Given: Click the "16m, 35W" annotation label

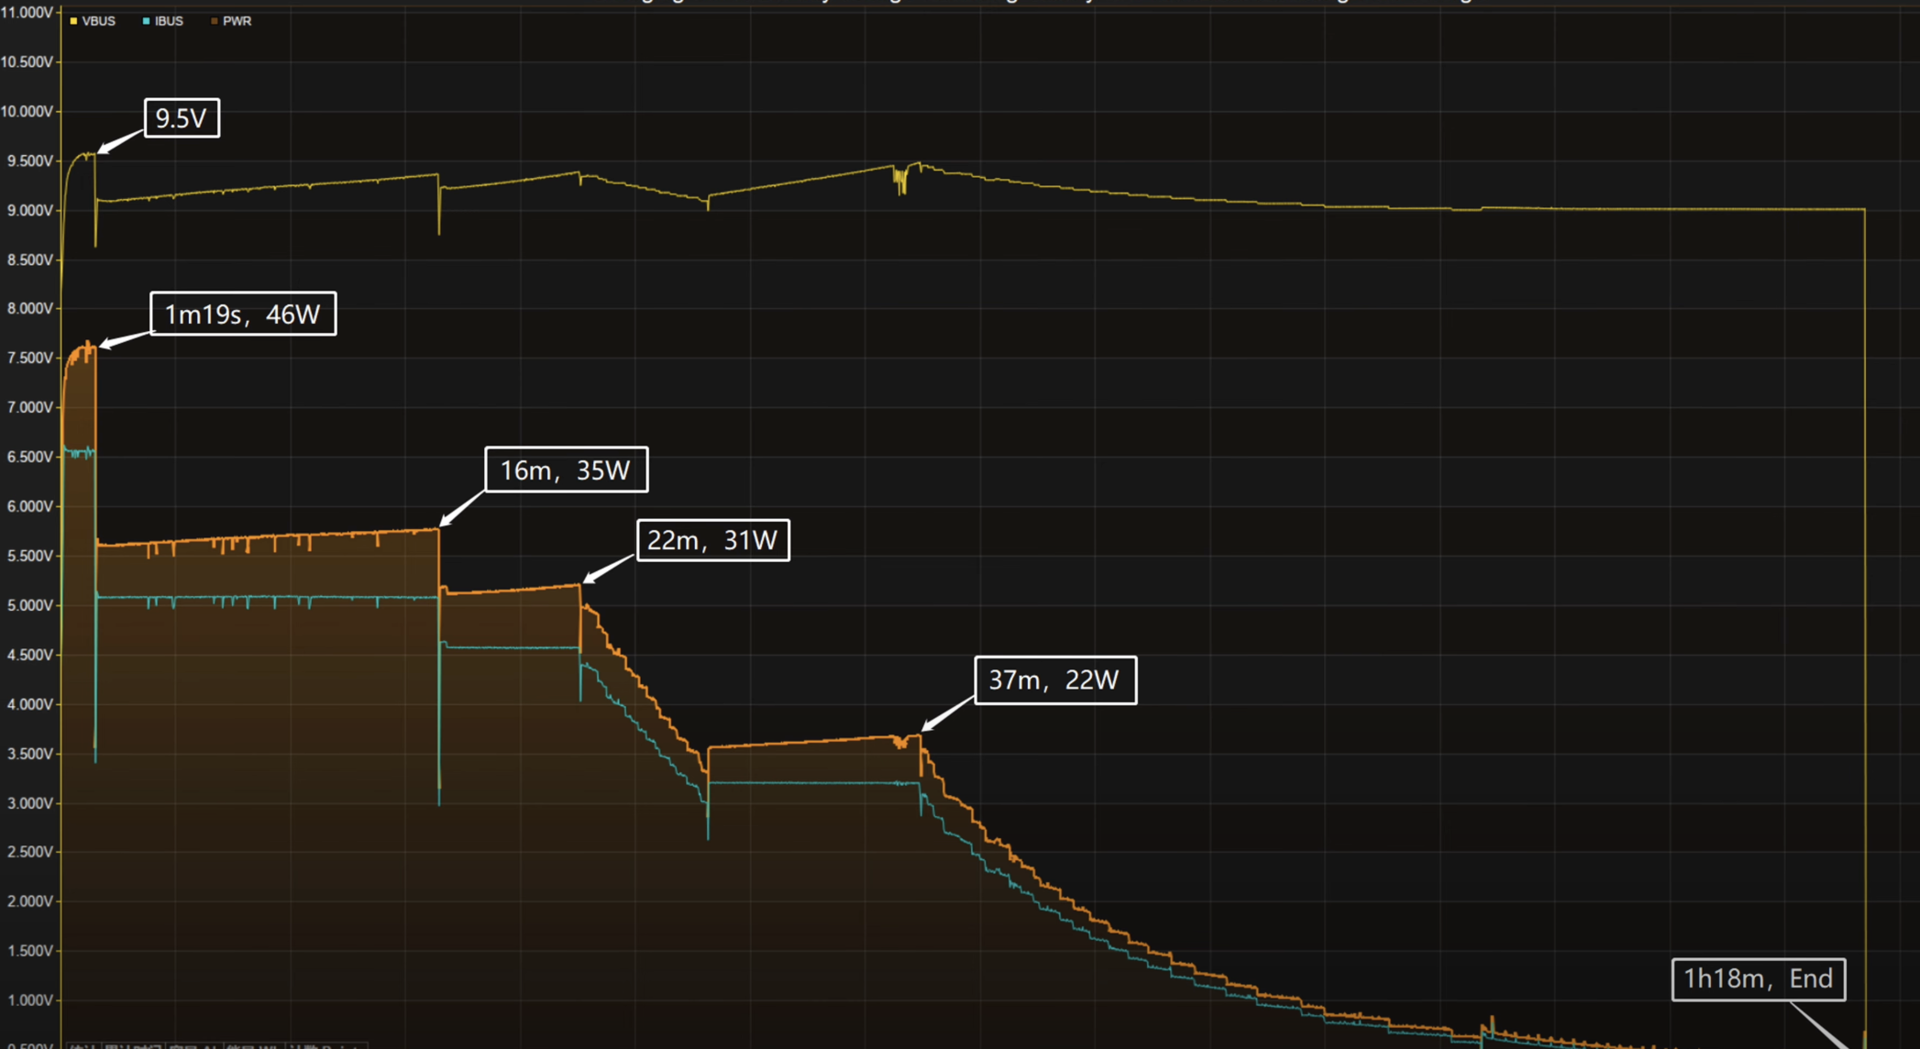Looking at the screenshot, I should [566, 470].
